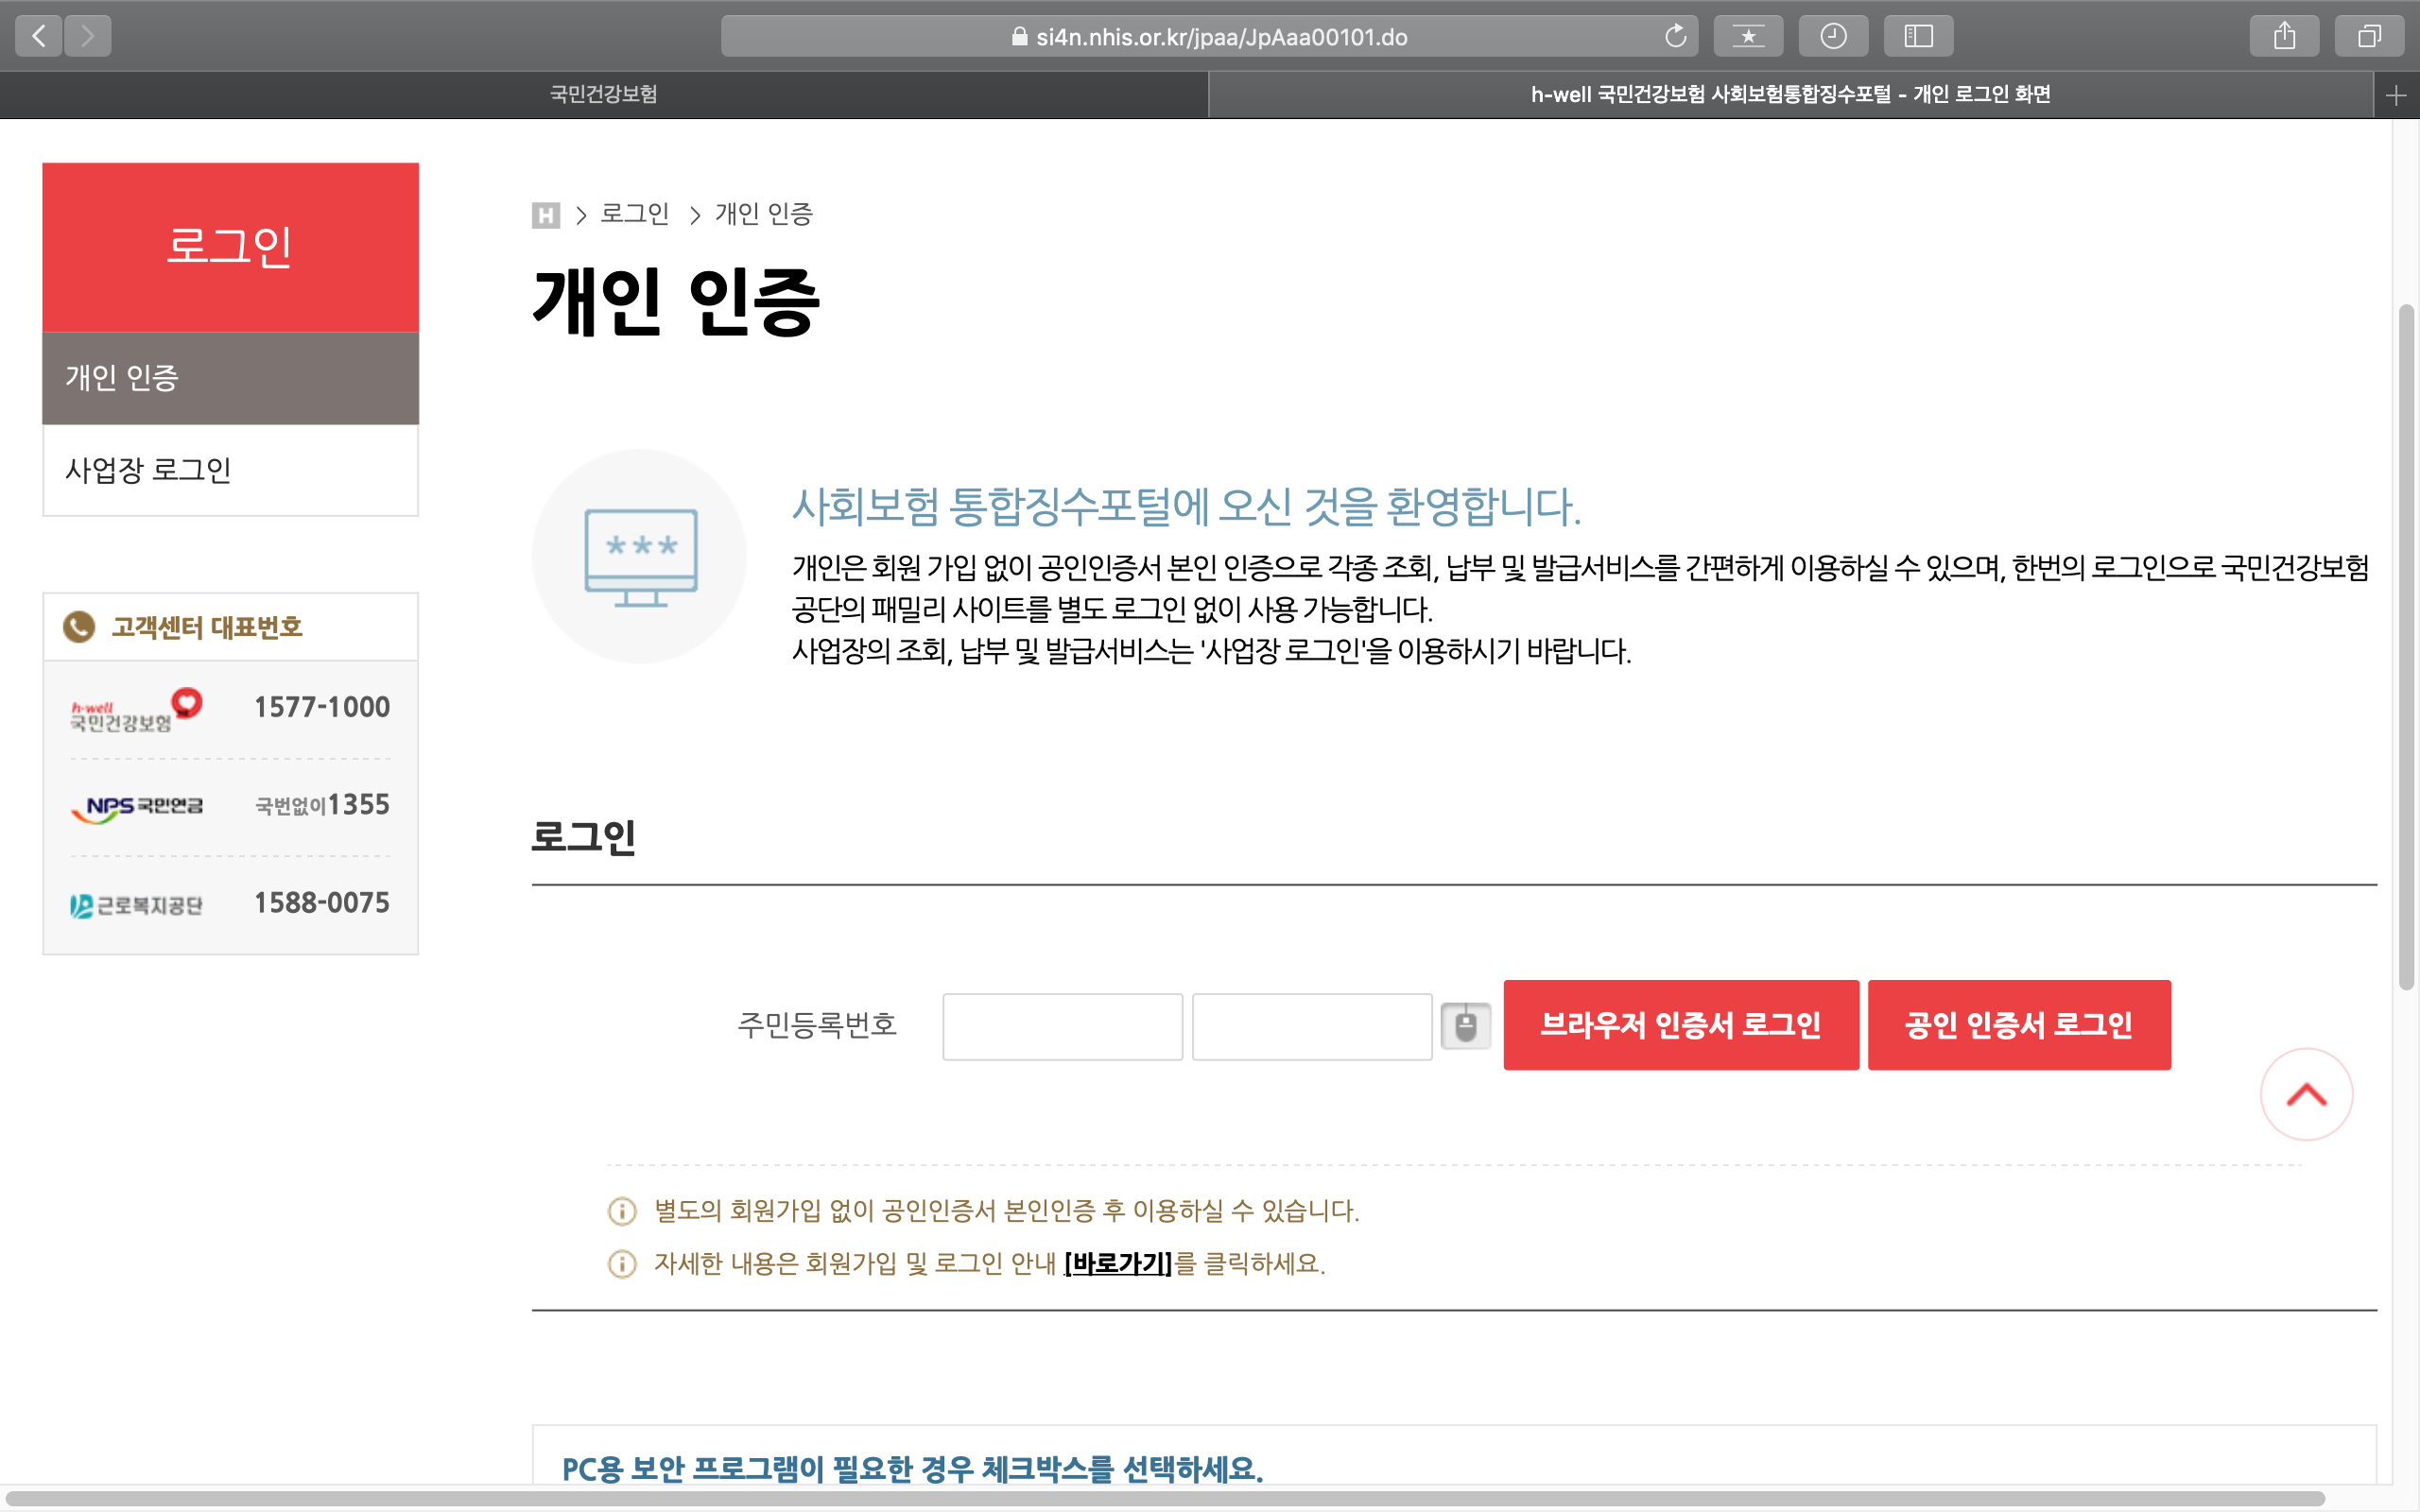Open browsing history clock icon
The height and width of the screenshot is (1512, 2420).
(1833, 37)
